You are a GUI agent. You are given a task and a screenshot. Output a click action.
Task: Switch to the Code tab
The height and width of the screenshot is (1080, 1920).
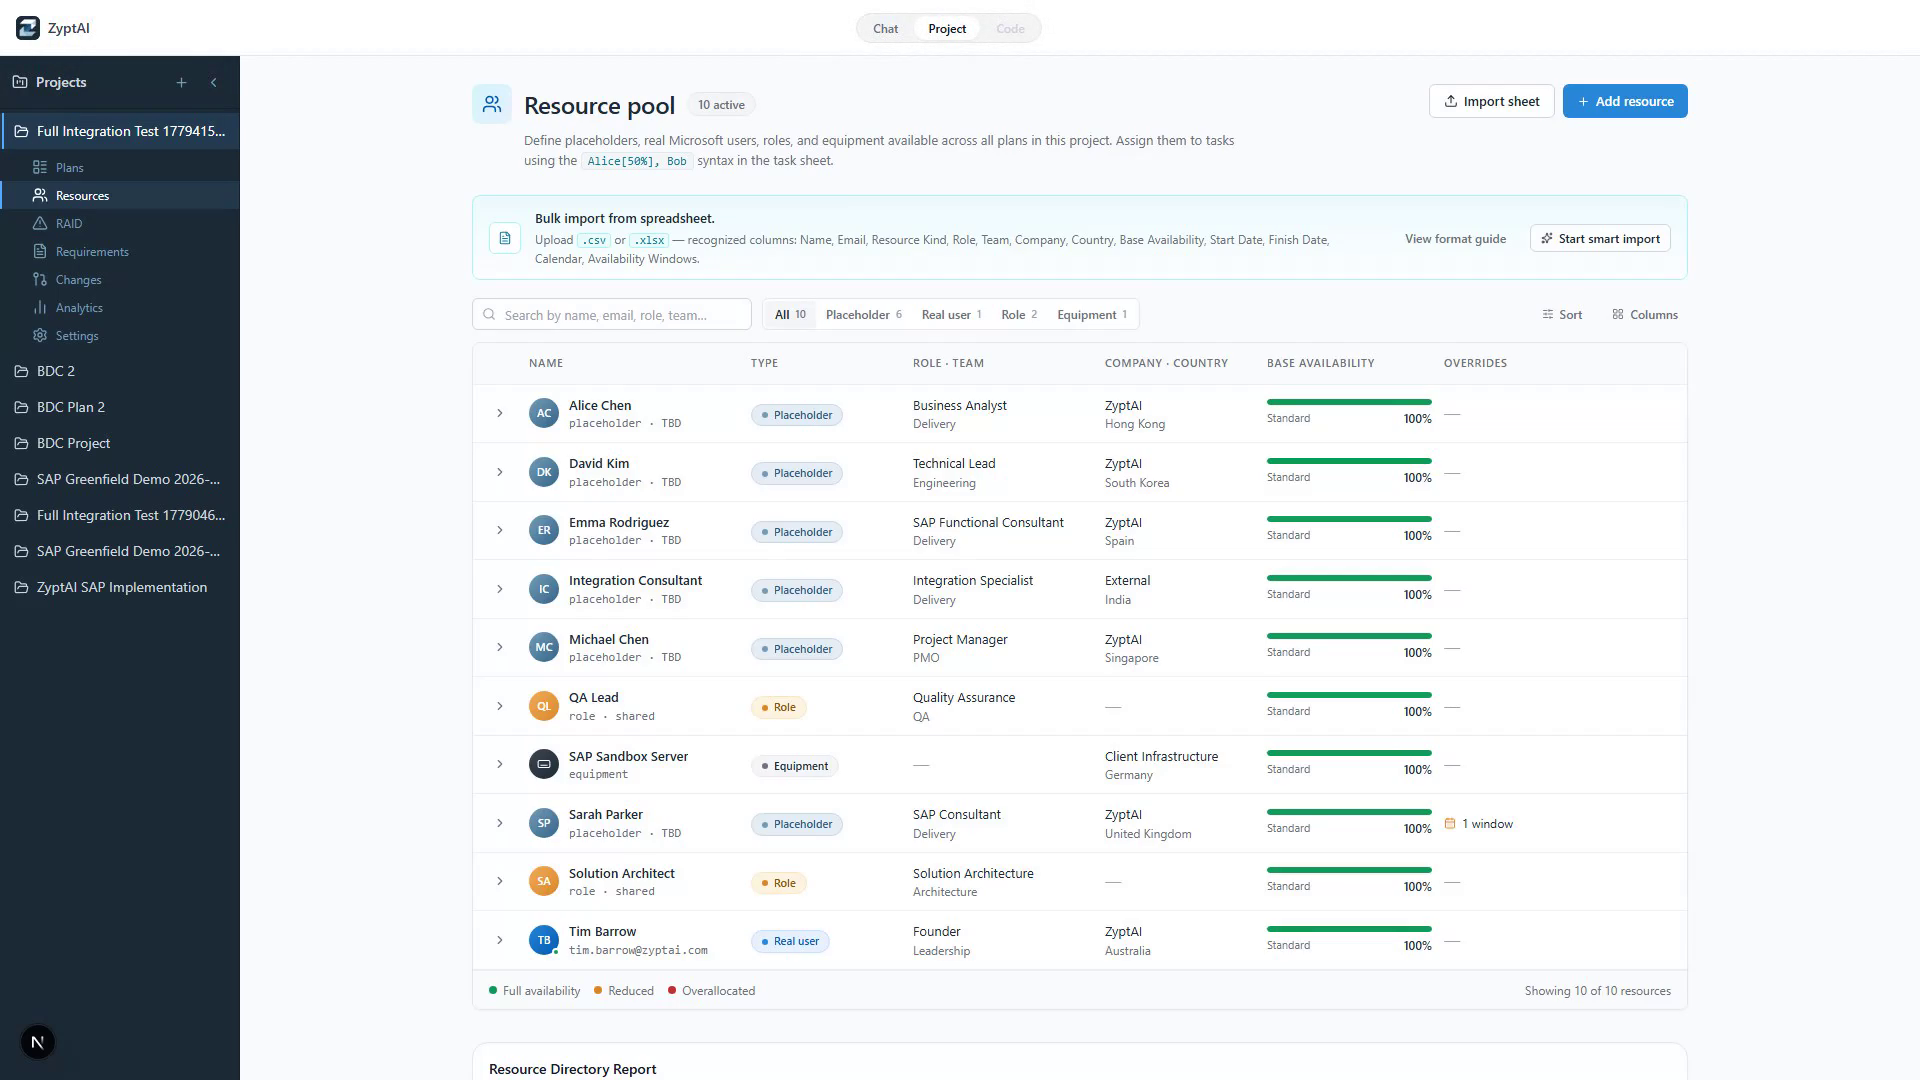point(1010,28)
